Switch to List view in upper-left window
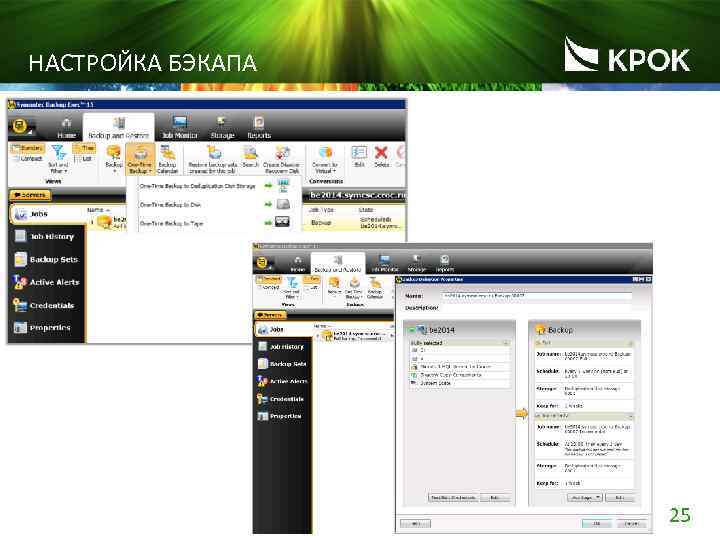The height and width of the screenshot is (540, 720). pyautogui.click(x=83, y=159)
